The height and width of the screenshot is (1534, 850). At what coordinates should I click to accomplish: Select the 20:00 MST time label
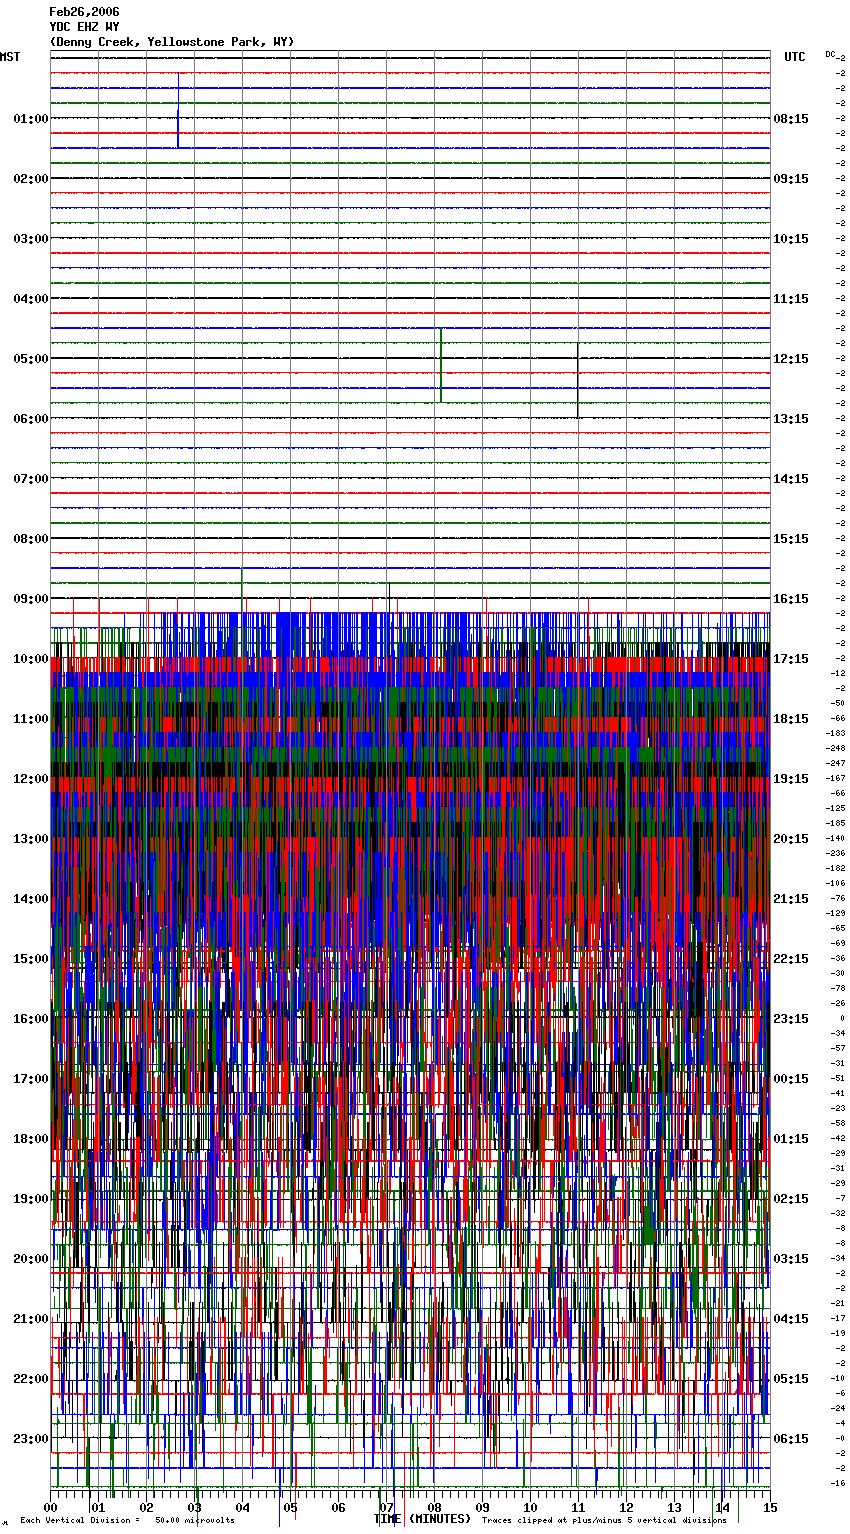(30, 1258)
